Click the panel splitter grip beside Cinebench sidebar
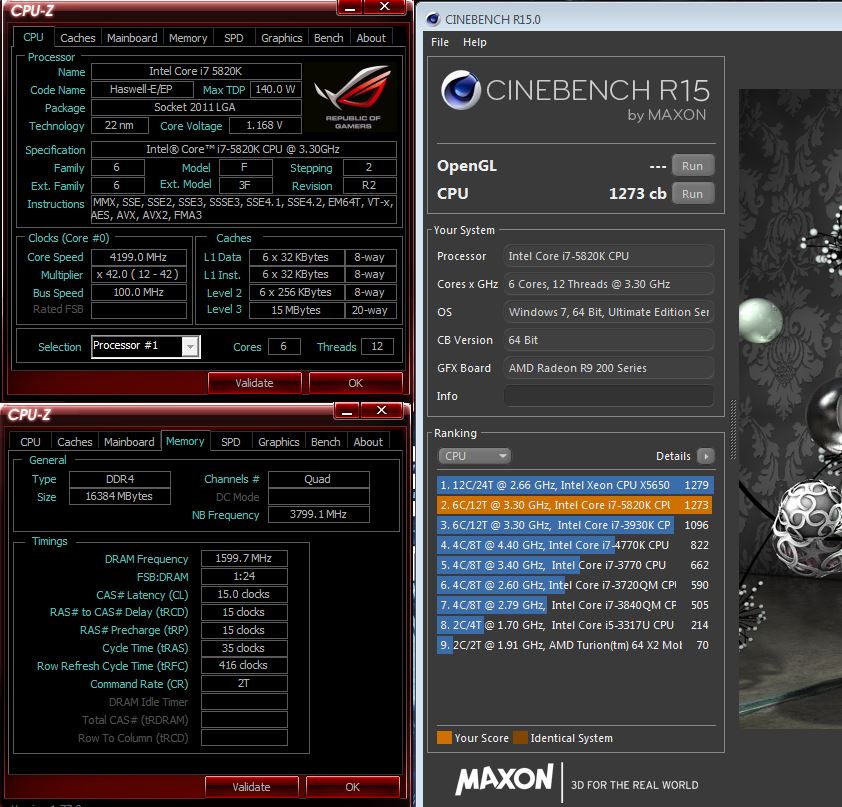This screenshot has height=807, width=842. pos(733,430)
